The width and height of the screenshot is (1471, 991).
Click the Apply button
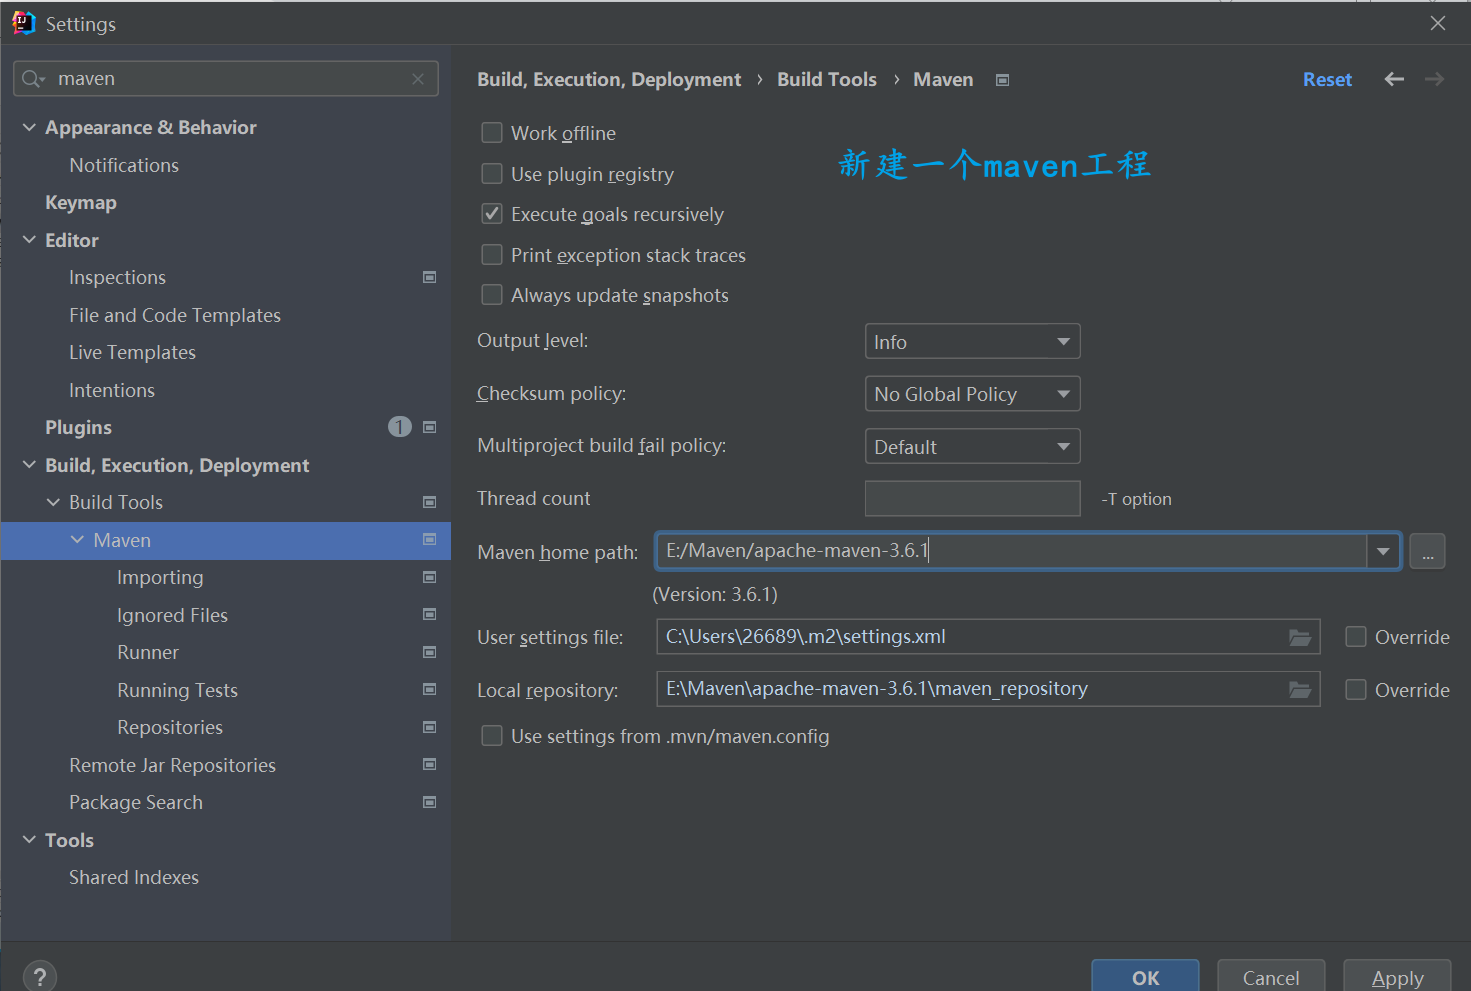(1397, 977)
